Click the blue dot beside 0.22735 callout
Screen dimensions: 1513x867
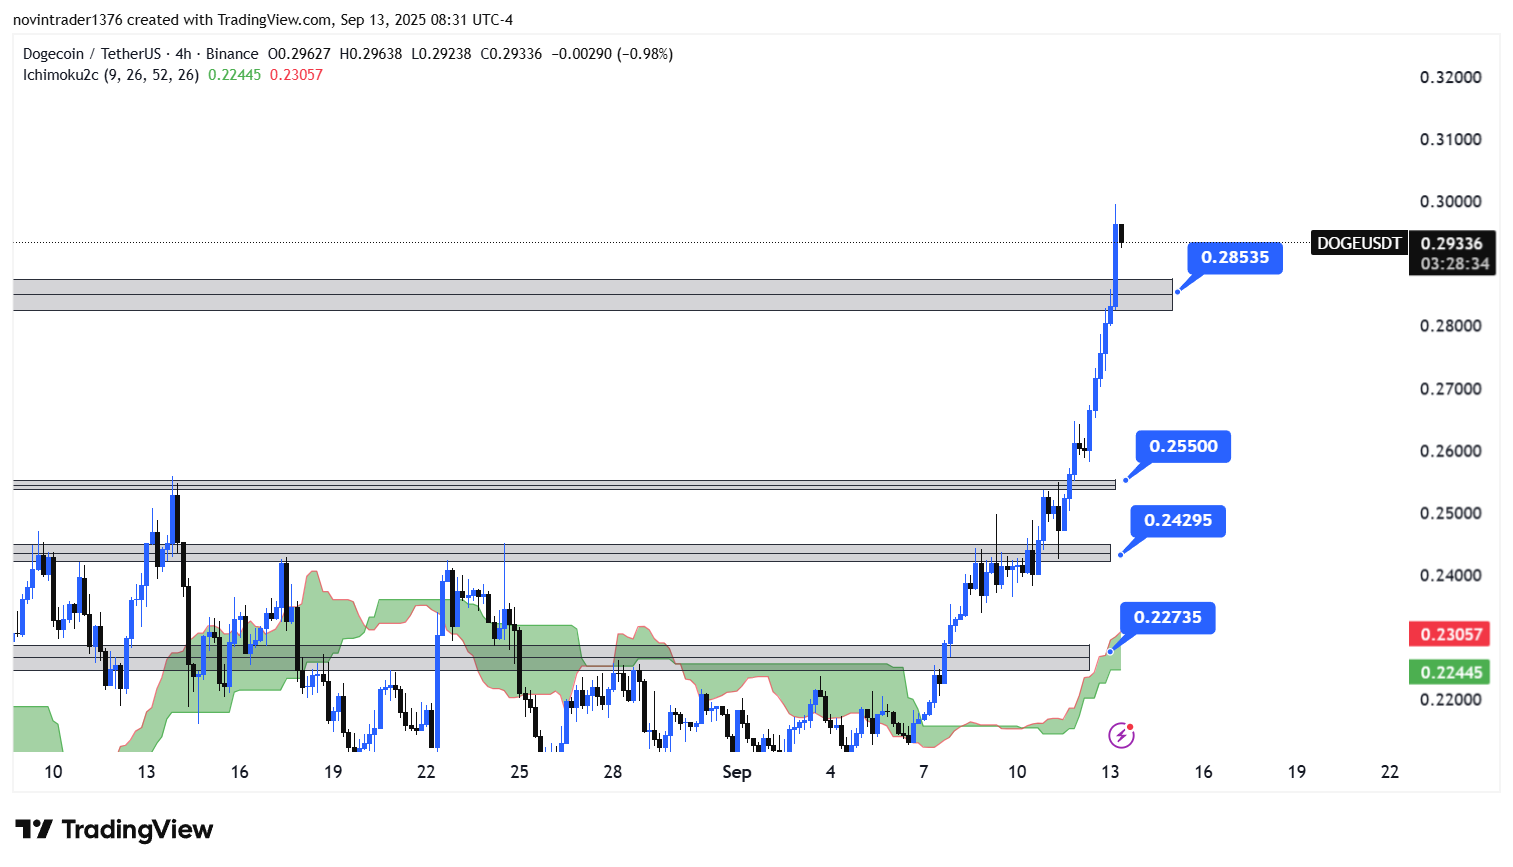(x=1109, y=652)
